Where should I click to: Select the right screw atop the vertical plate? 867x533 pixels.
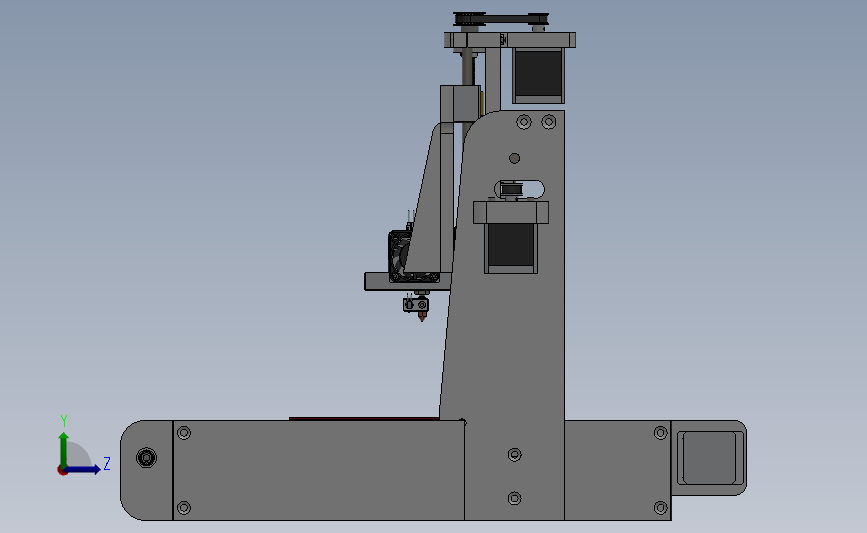point(549,122)
